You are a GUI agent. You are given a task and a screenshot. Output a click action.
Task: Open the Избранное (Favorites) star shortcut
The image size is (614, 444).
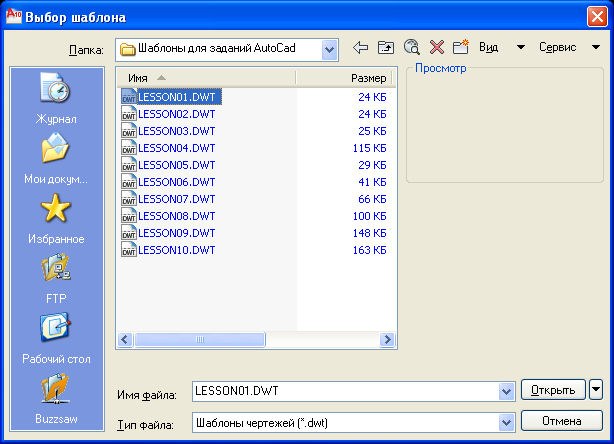click(56, 218)
